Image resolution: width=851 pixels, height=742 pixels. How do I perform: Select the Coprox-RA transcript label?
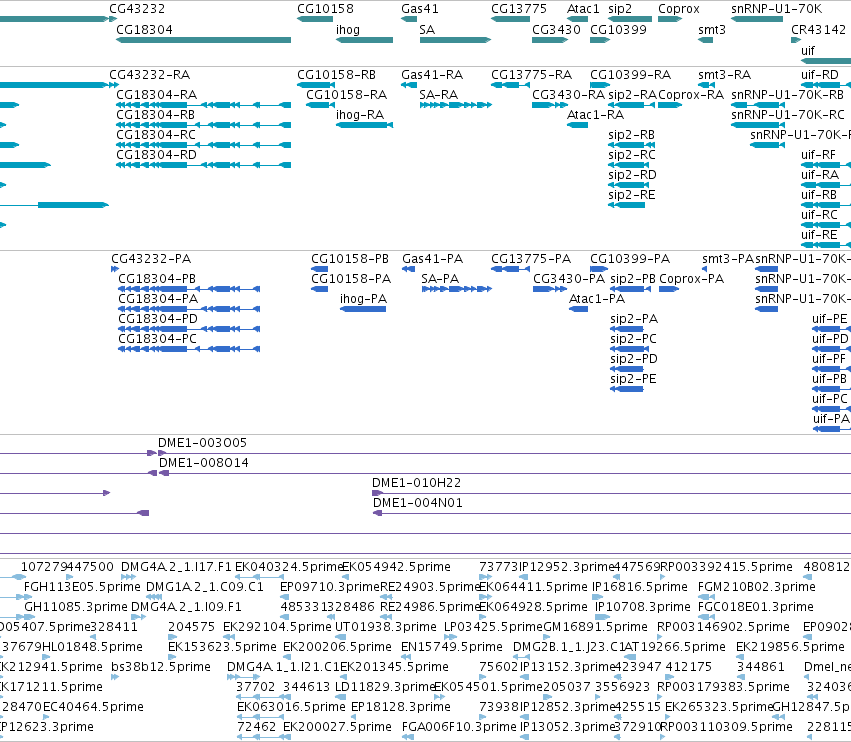[691, 95]
